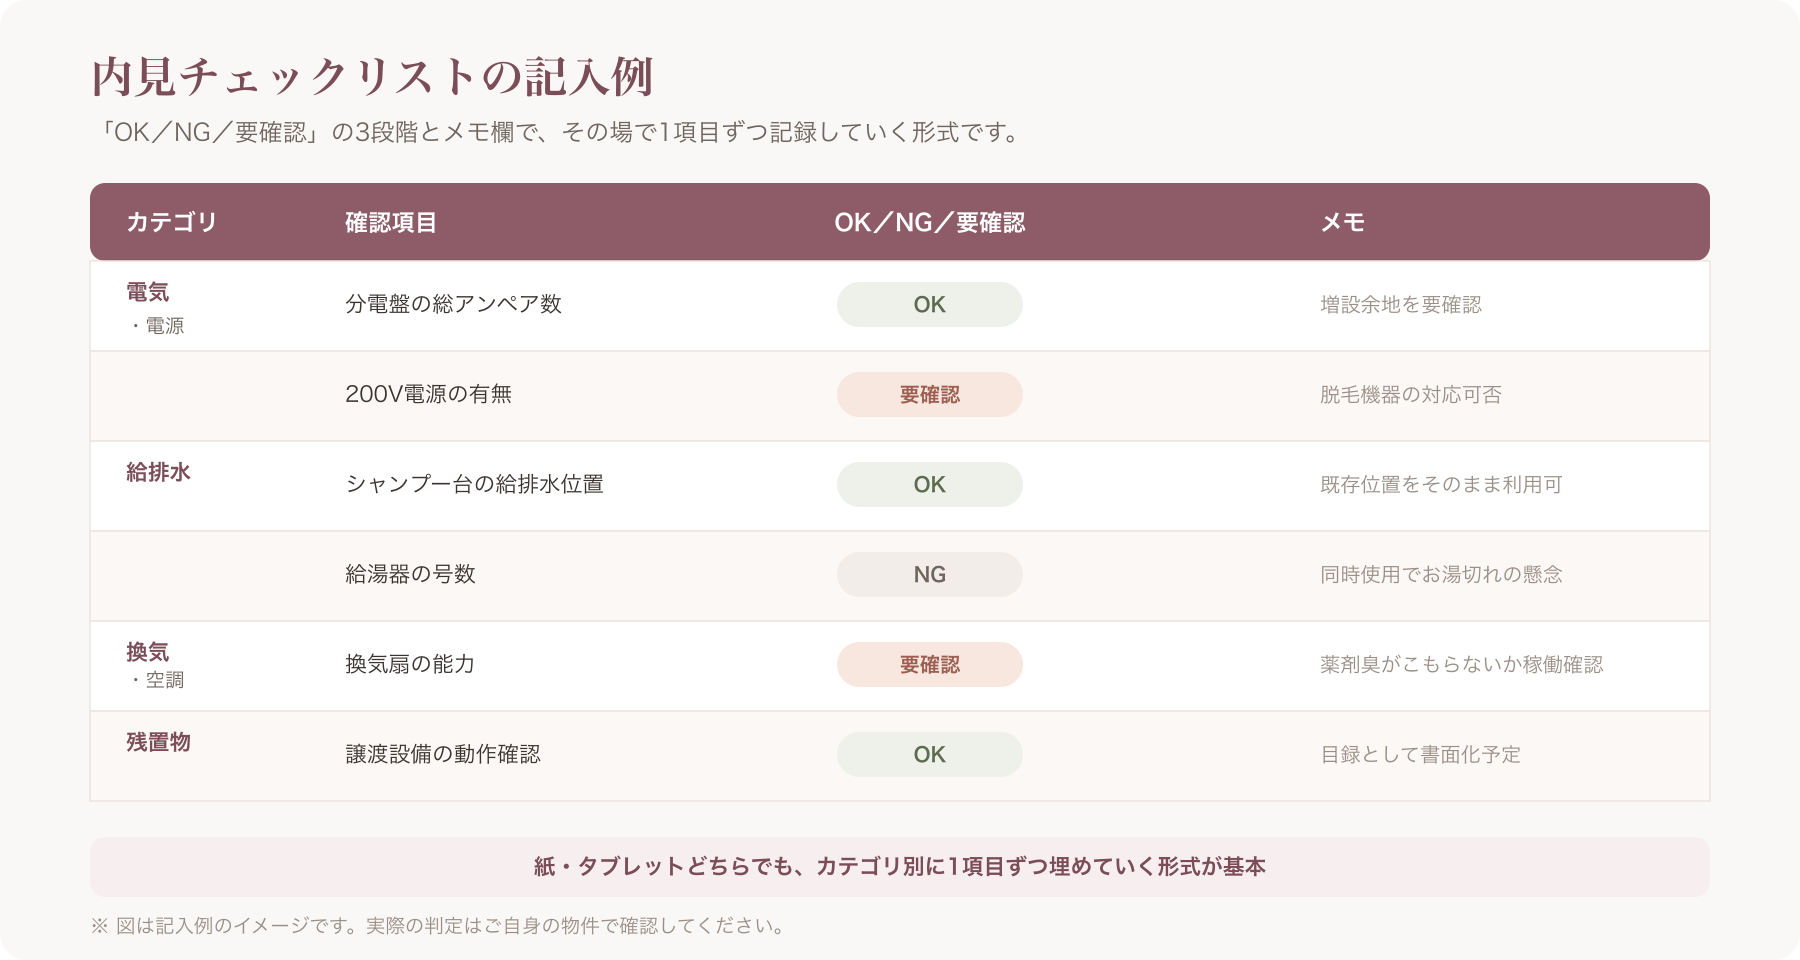Viewport: 1800px width, 960px height.
Task: Click the memo 既存位置をそのまま利用可
Action: [x=1441, y=484]
